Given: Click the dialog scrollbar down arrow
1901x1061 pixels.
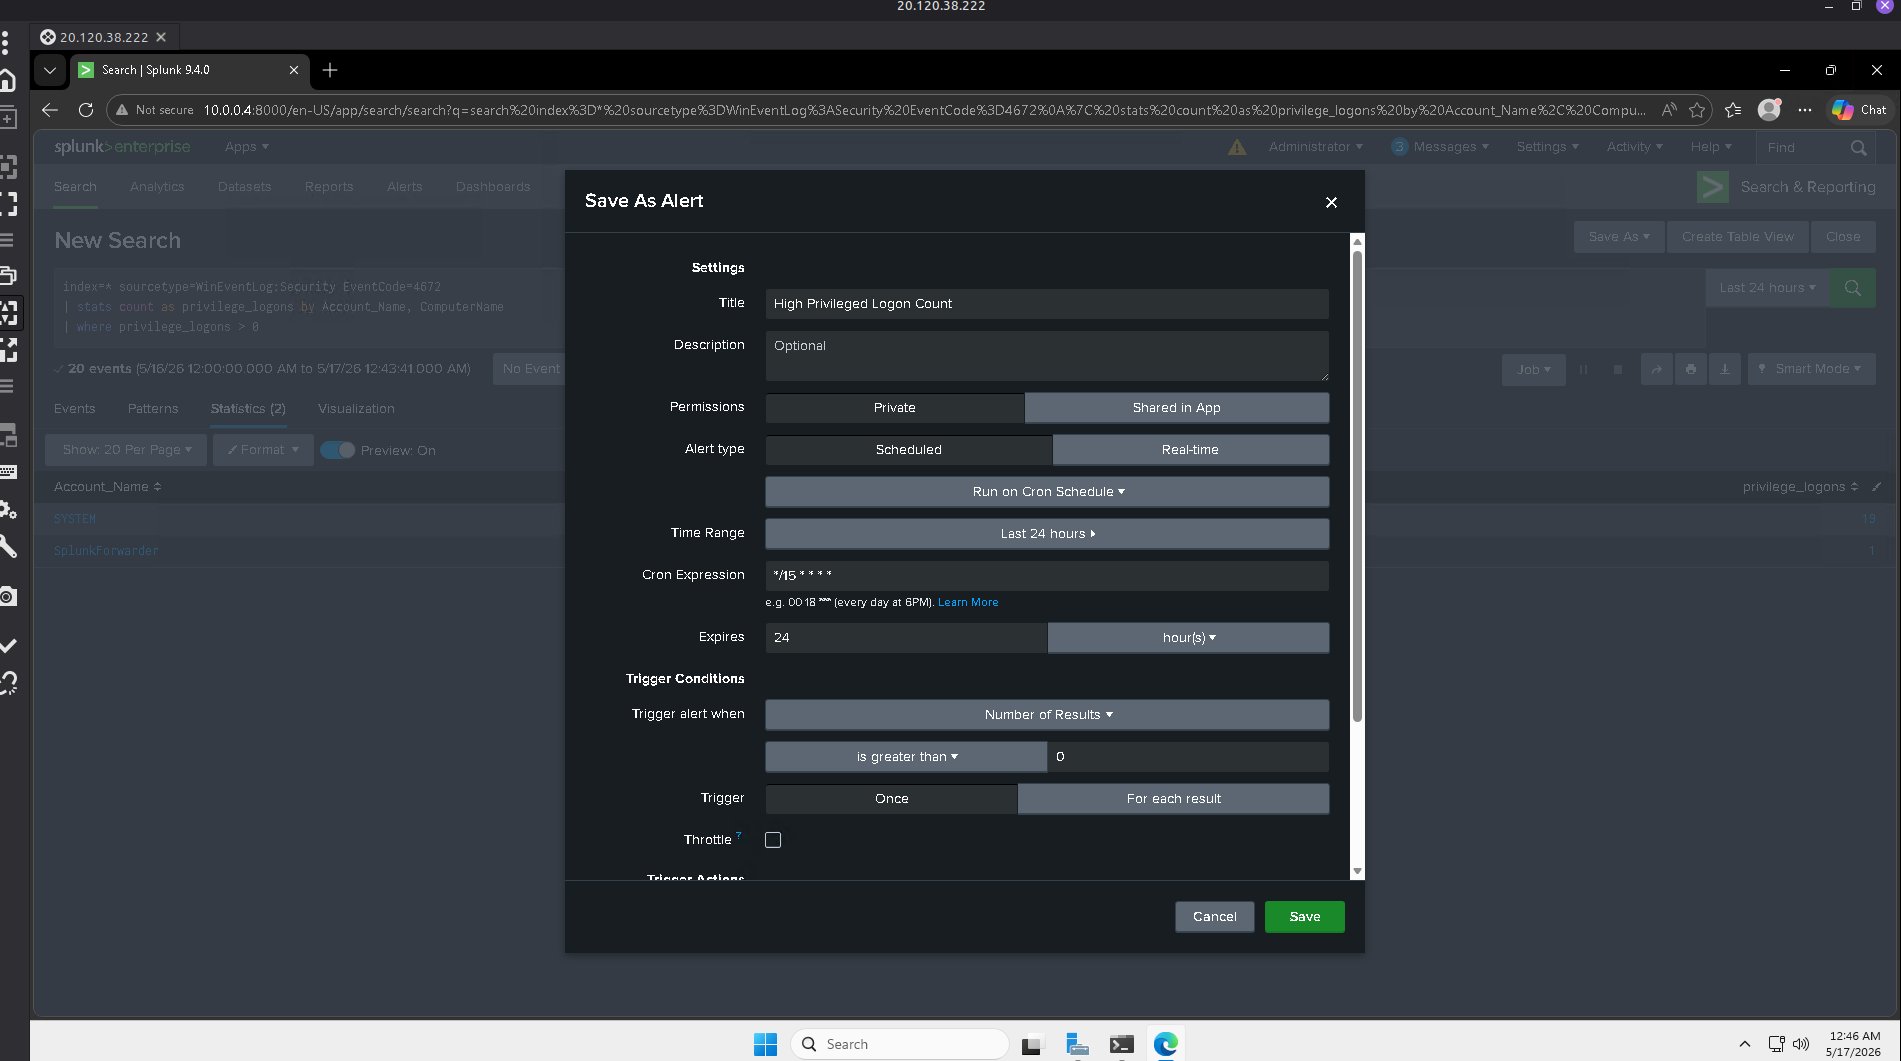Looking at the screenshot, I should tap(1357, 872).
